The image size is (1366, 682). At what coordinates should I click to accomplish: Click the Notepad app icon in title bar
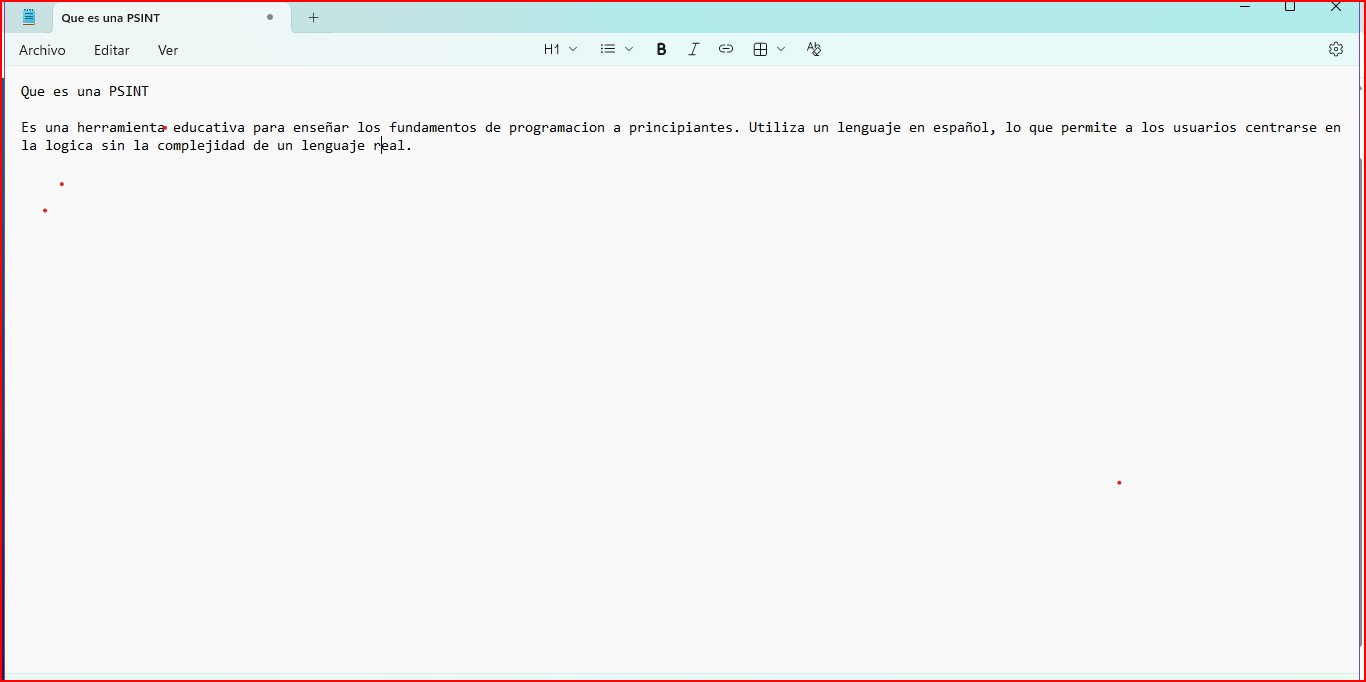pyautogui.click(x=29, y=17)
